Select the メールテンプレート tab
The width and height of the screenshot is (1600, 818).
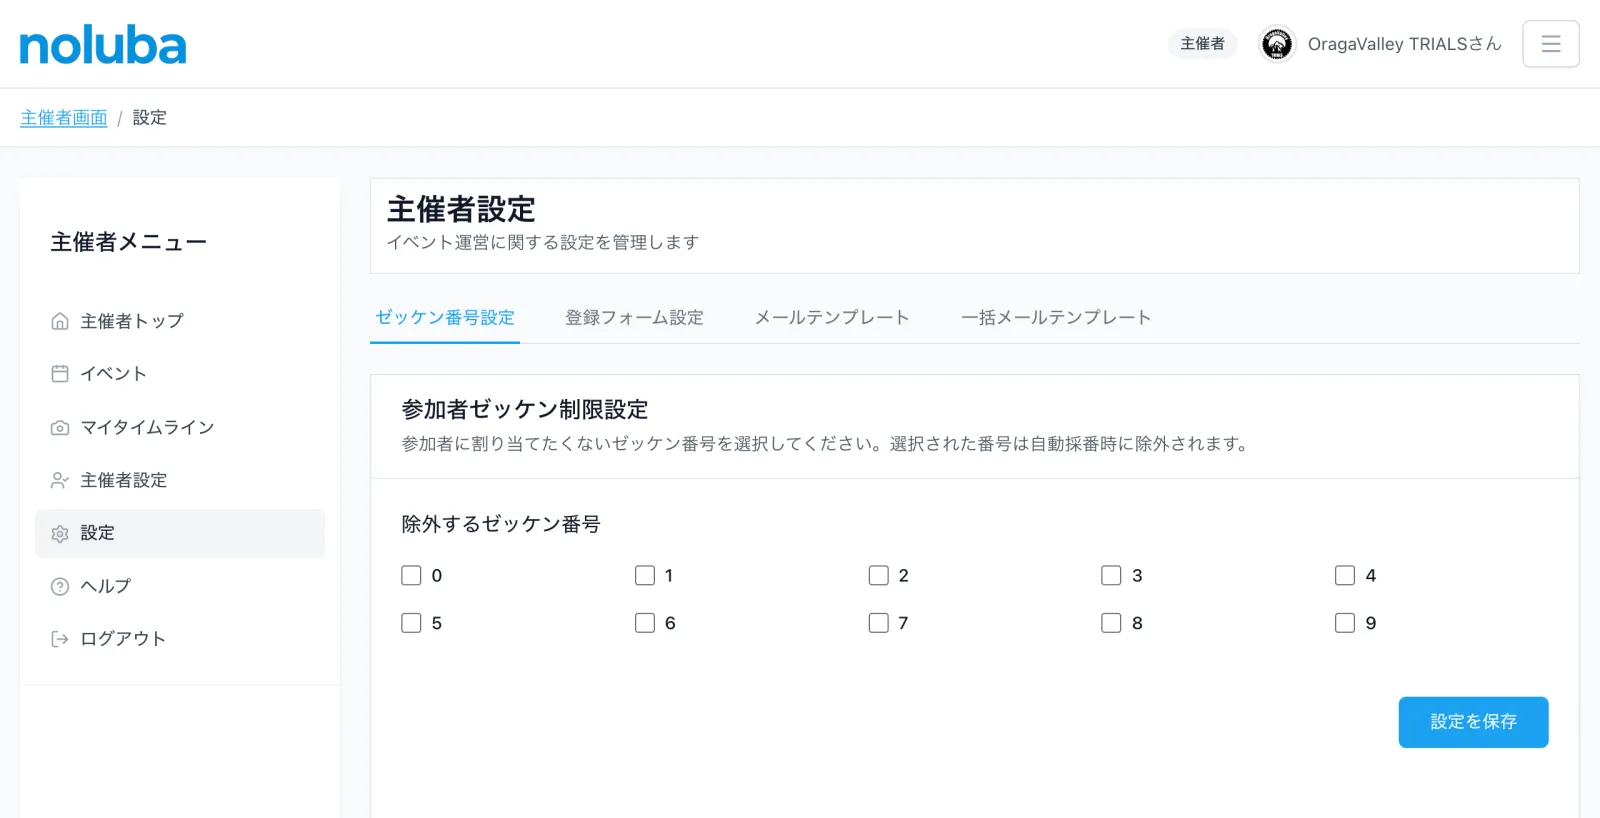pos(832,318)
